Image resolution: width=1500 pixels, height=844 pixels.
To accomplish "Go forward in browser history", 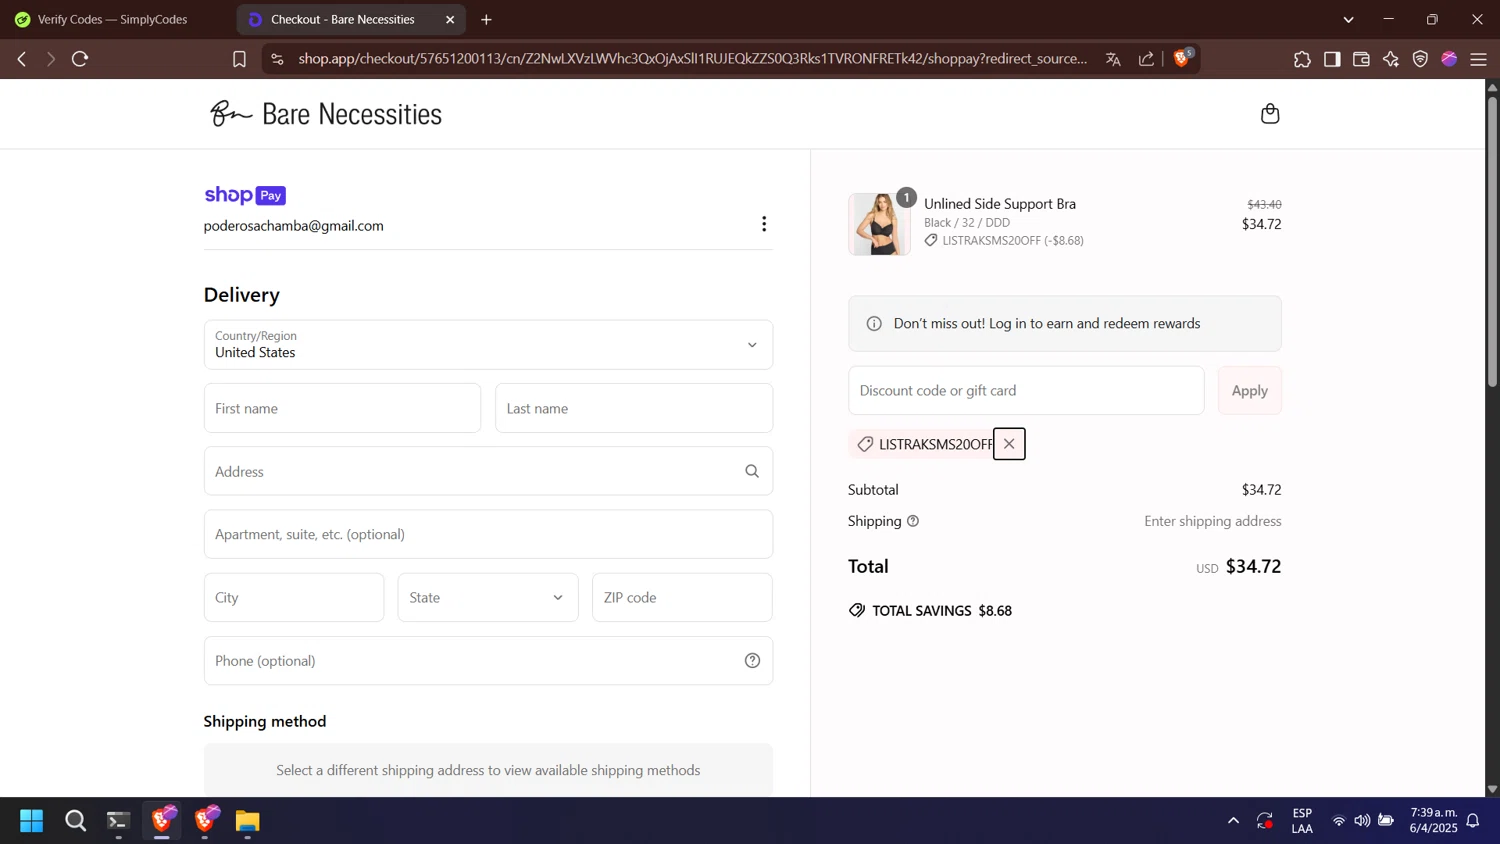I will pos(51,59).
